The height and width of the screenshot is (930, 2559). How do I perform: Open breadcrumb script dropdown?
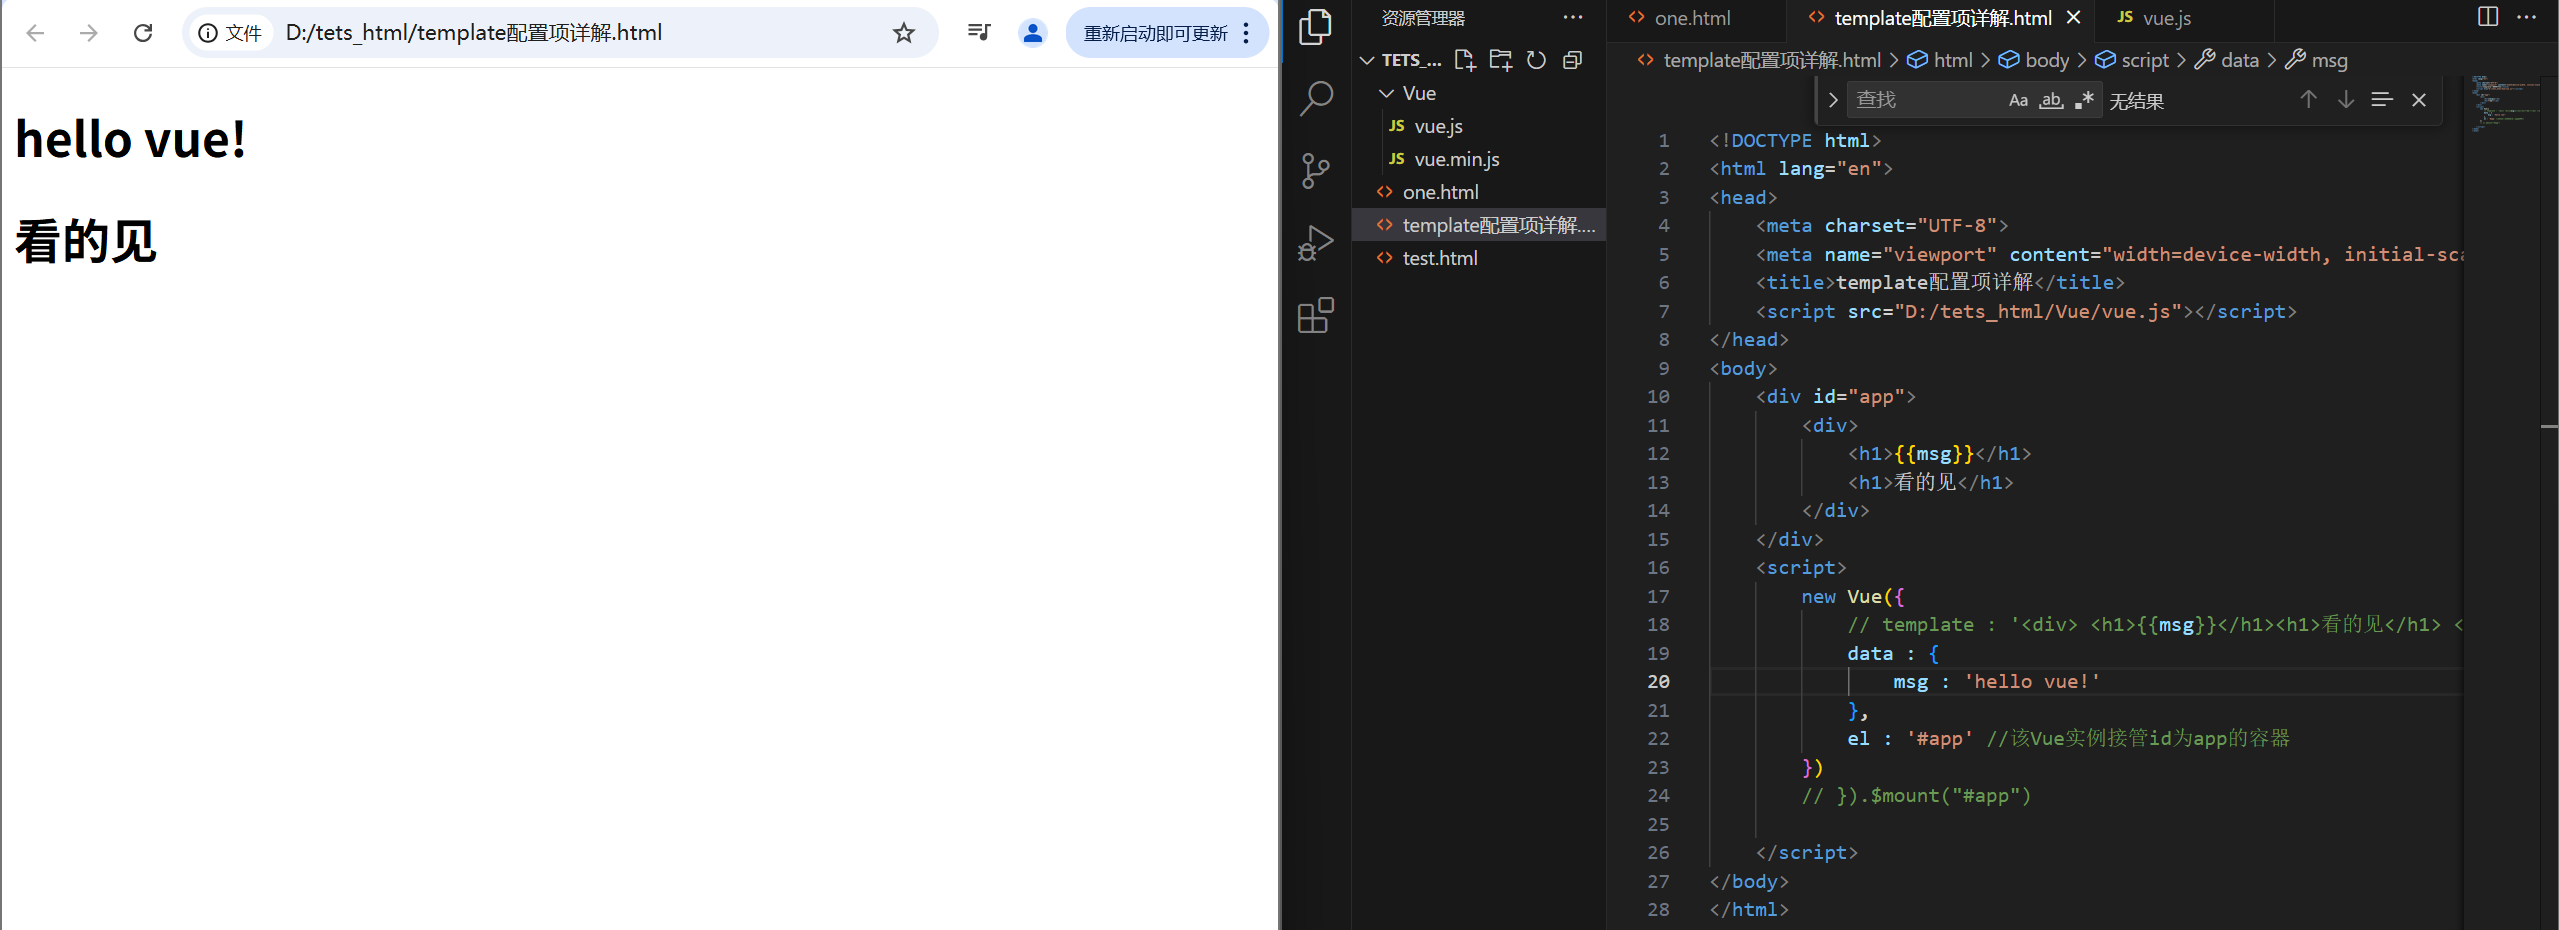tap(2132, 60)
